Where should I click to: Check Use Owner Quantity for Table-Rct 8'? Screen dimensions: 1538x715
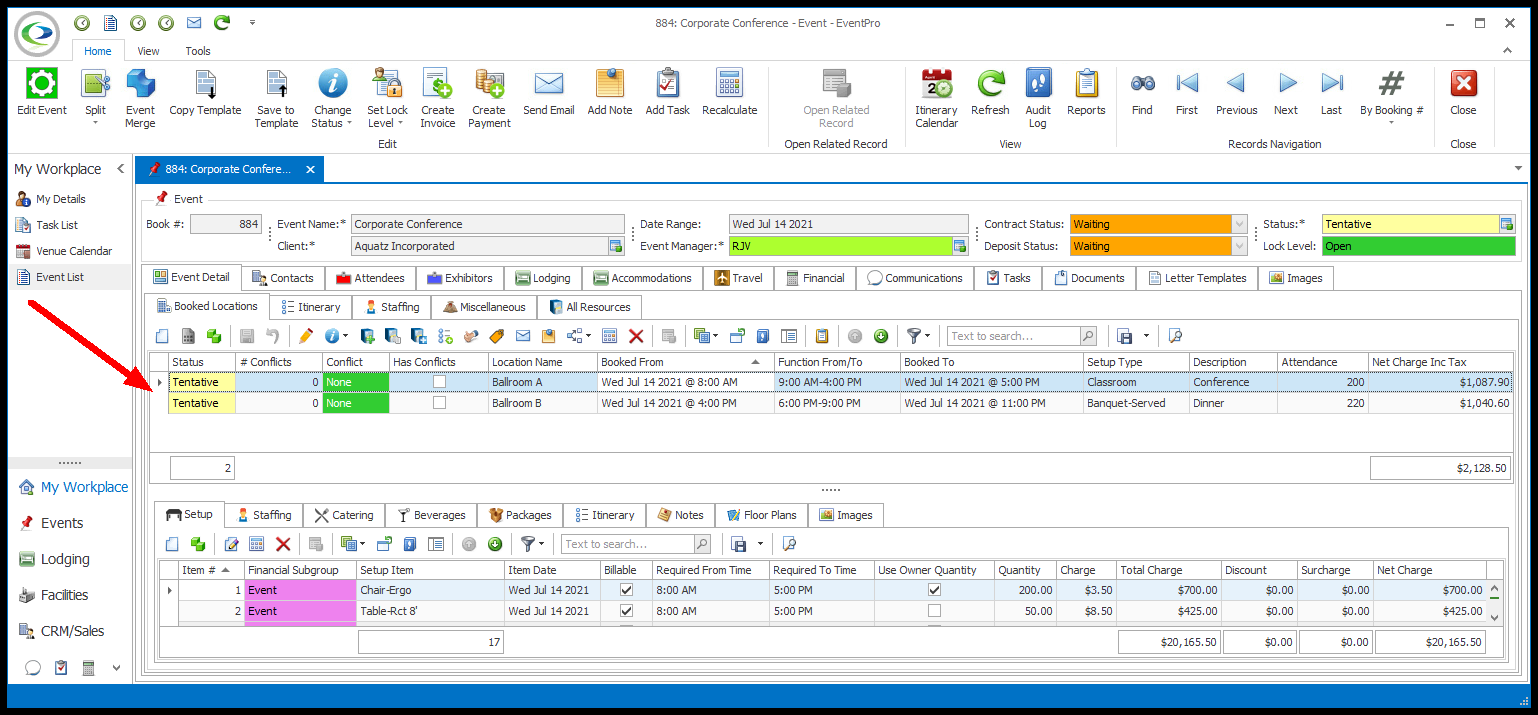(x=934, y=611)
